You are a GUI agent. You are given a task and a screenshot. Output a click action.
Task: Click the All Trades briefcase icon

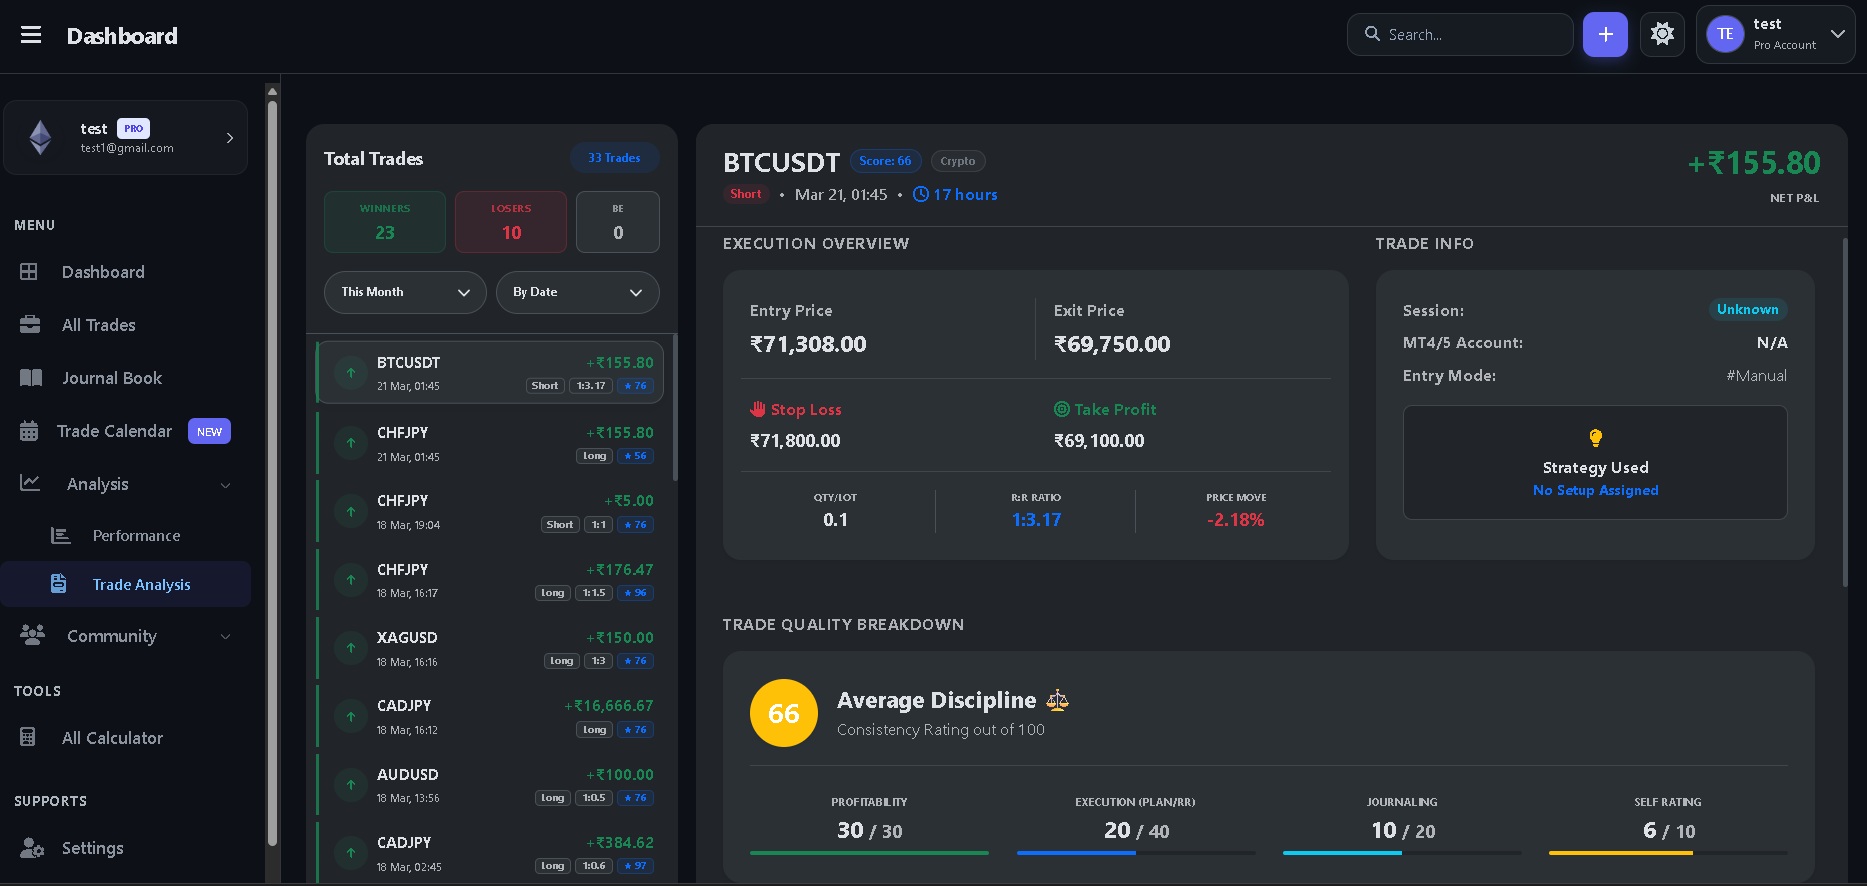(x=30, y=325)
